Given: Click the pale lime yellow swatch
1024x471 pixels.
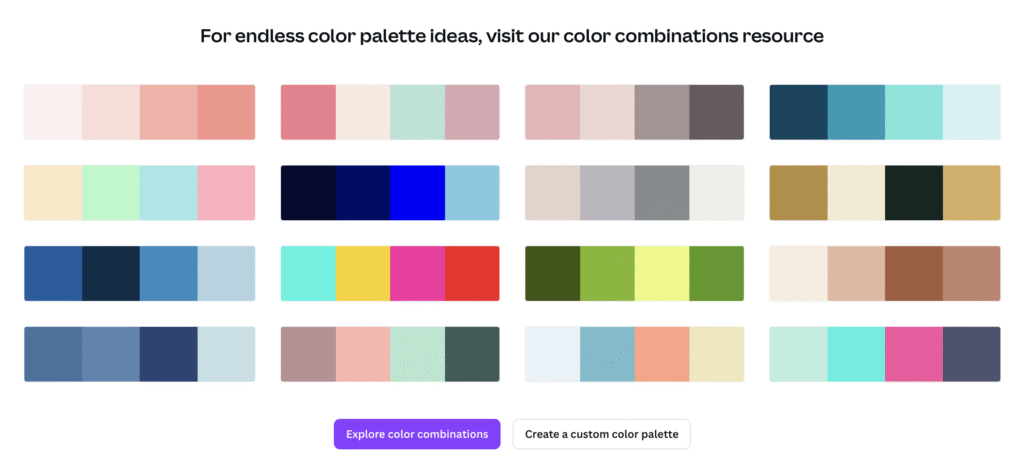Looking at the screenshot, I should coord(662,274).
